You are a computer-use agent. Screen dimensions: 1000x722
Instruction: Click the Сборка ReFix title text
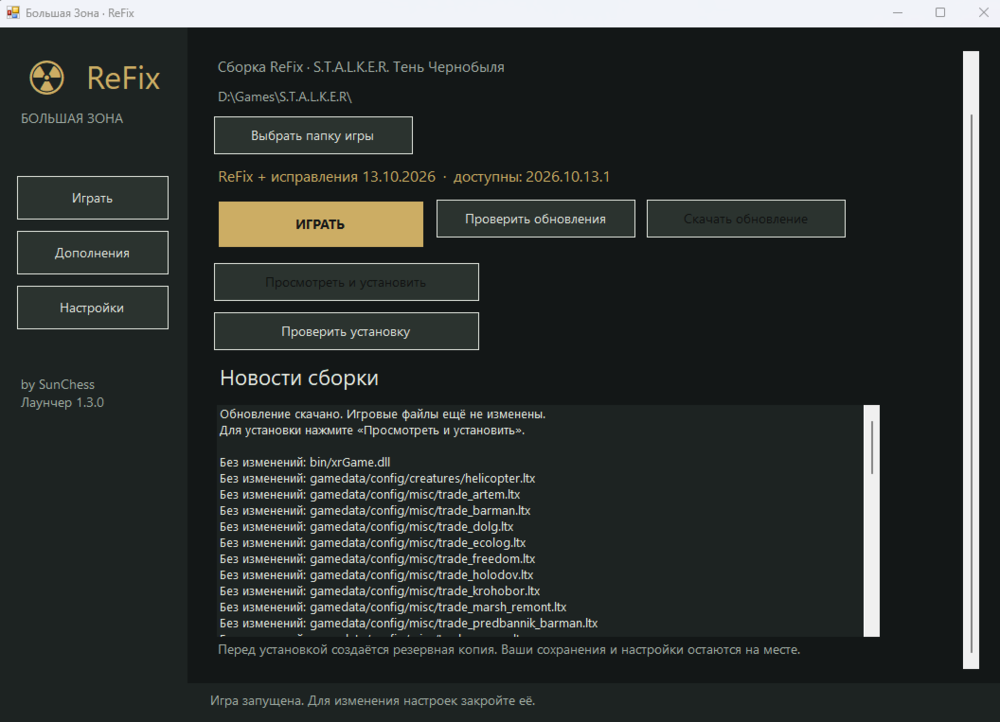point(361,67)
